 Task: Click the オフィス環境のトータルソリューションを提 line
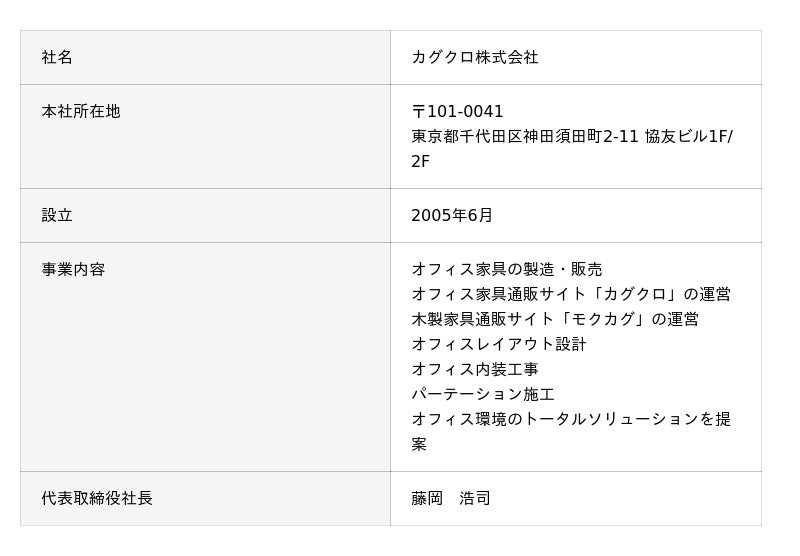coord(571,420)
